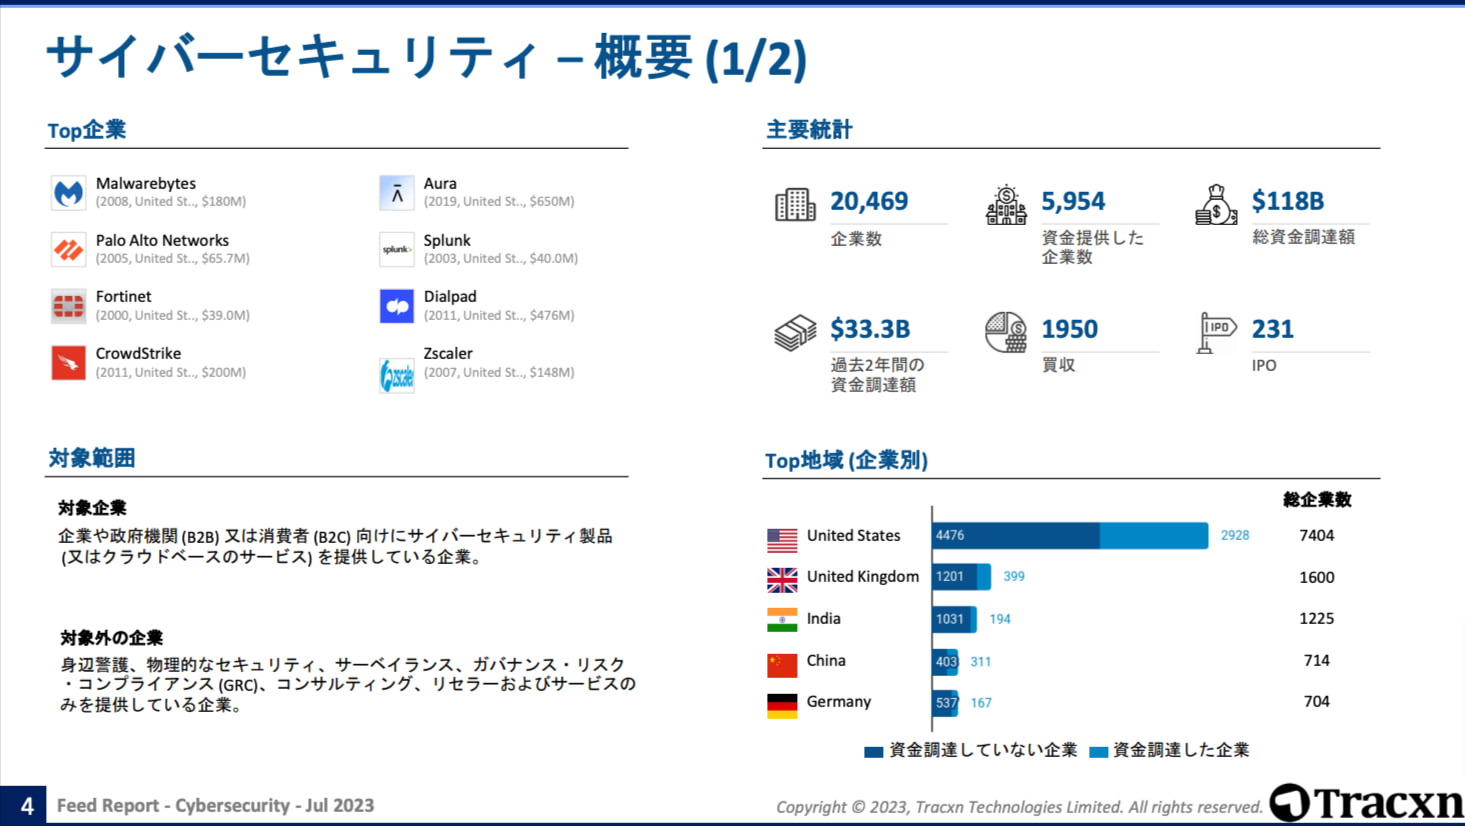Click the building icon beside 20,469
The width and height of the screenshot is (1465, 826).
[795, 204]
